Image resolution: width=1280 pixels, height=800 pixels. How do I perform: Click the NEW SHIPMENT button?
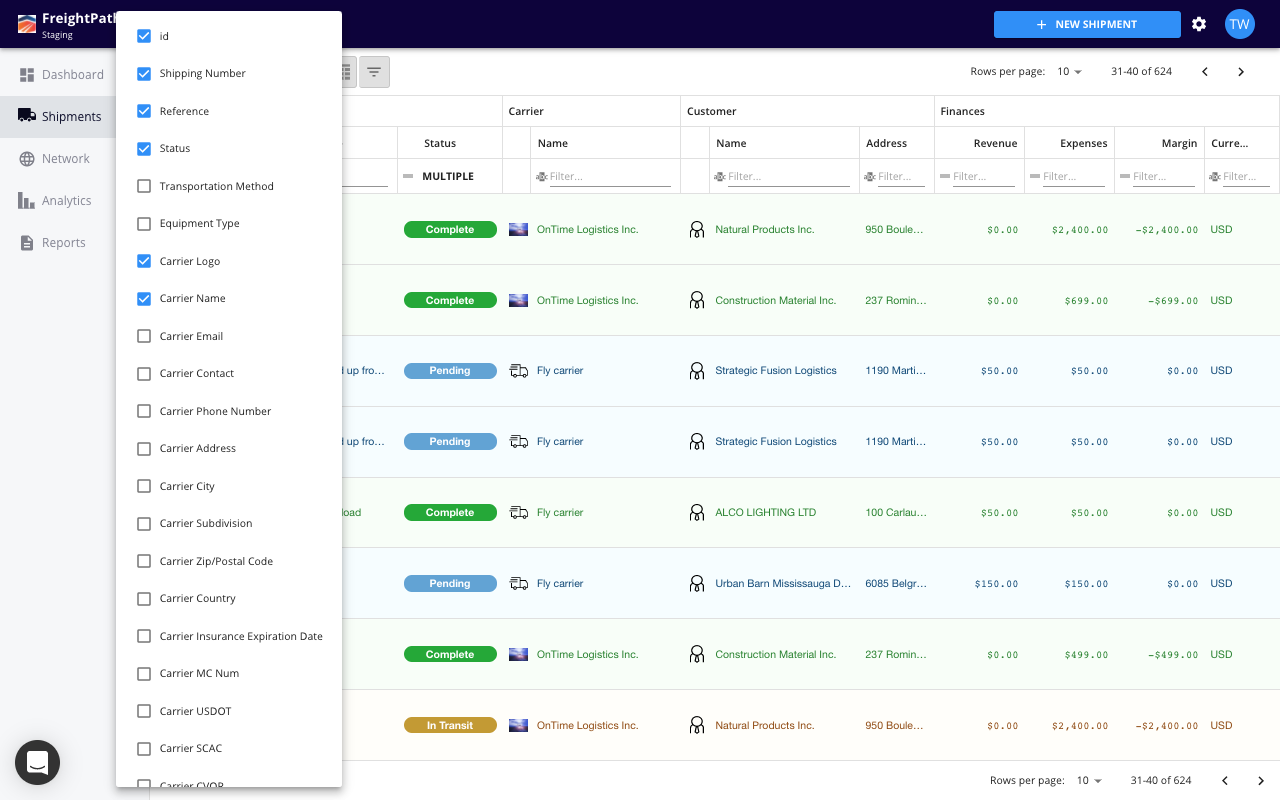[1087, 24]
